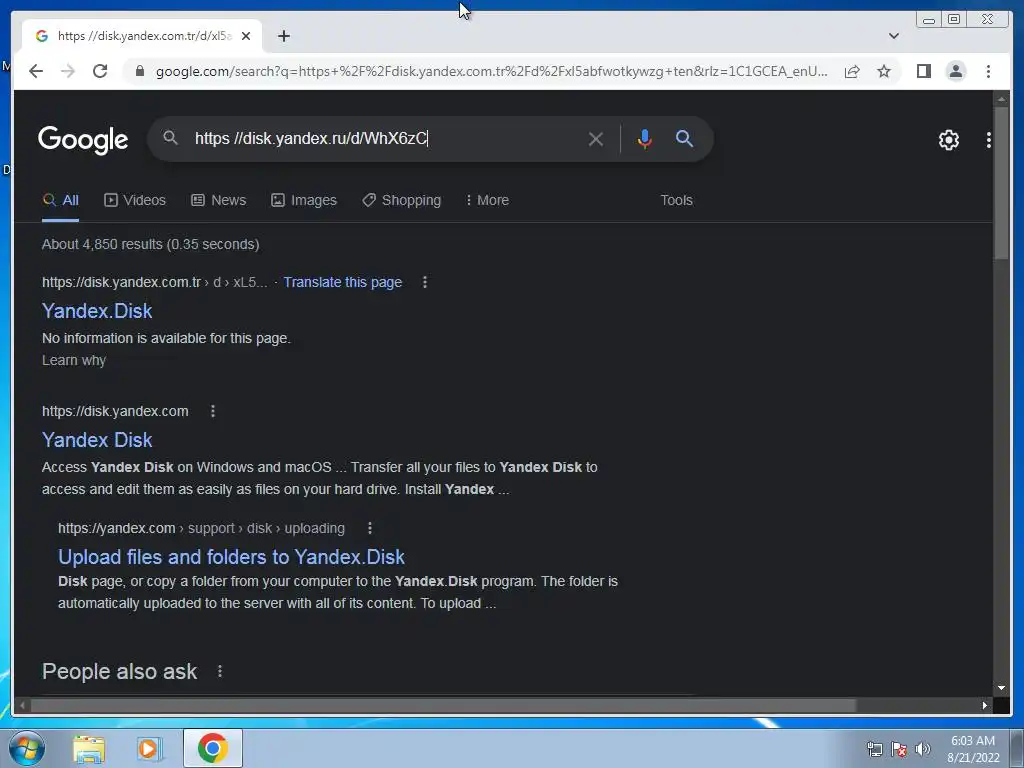The height and width of the screenshot is (768, 1024).
Task: Go forward with the forward arrow
Action: [68, 71]
